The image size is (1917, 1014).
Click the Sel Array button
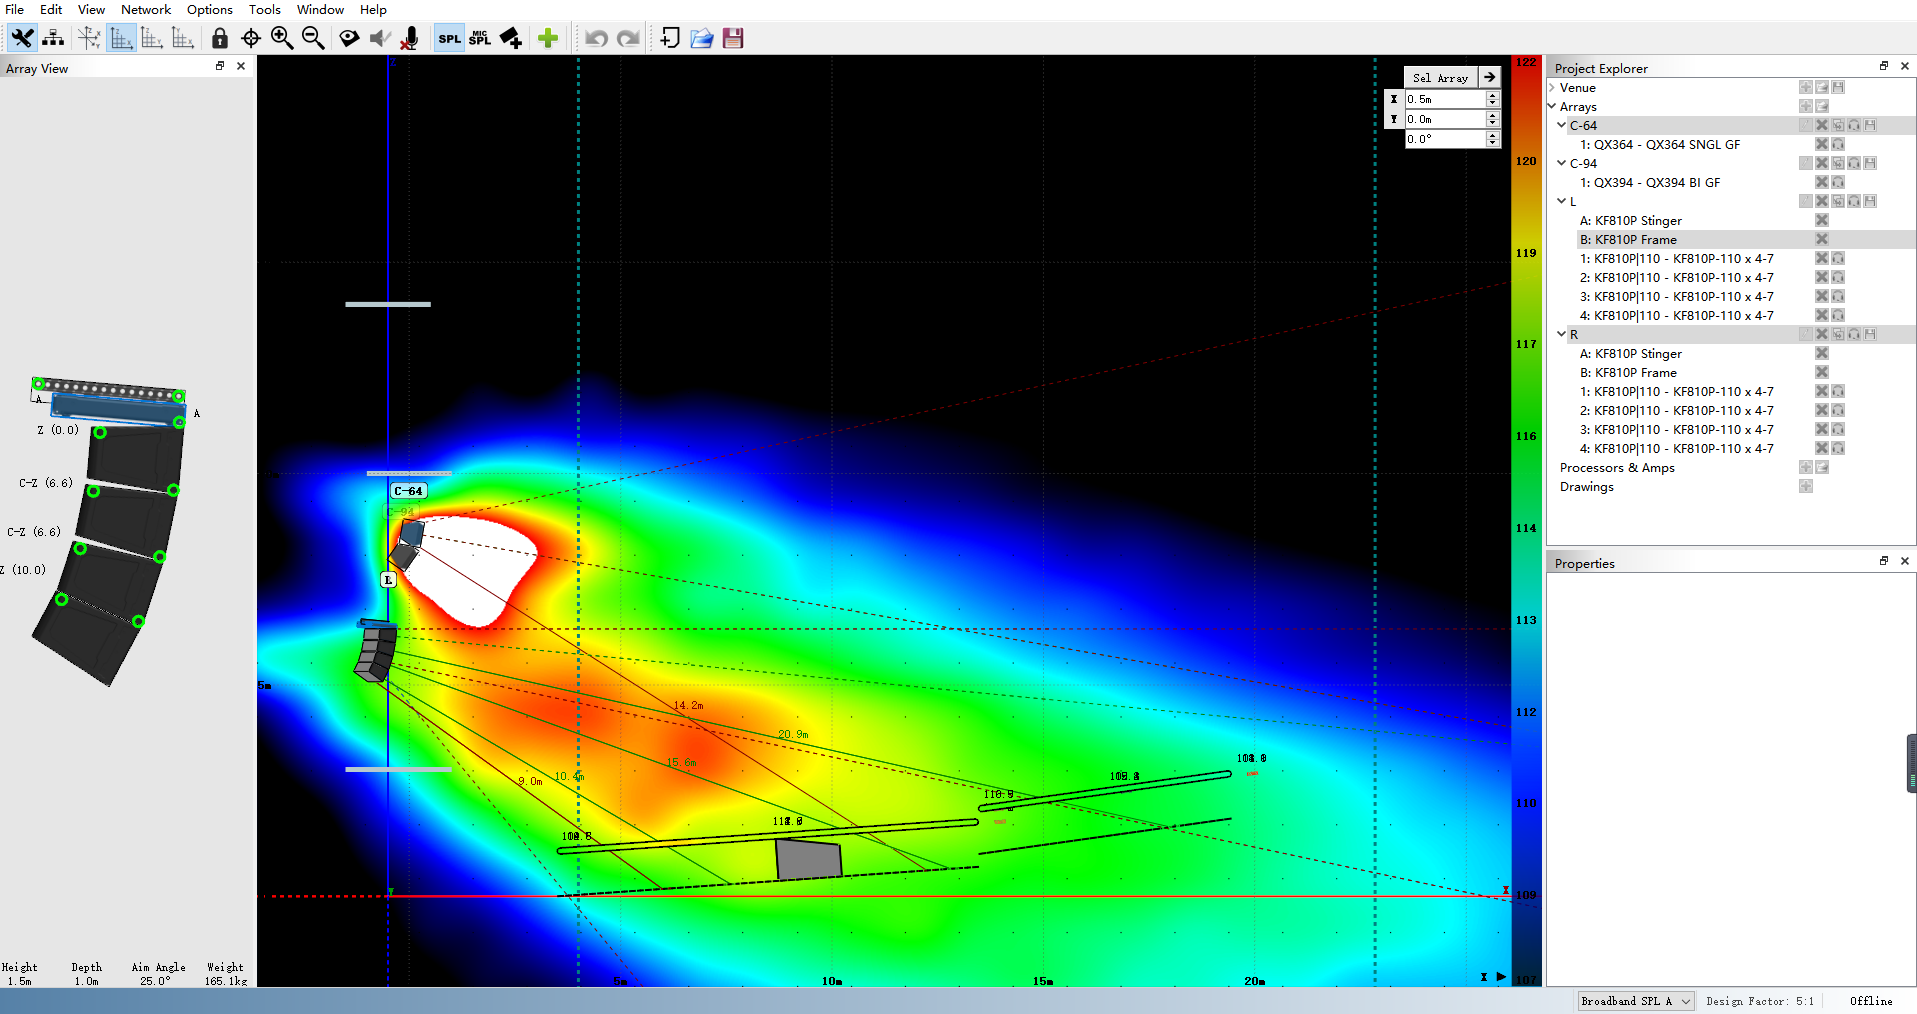pos(1441,77)
